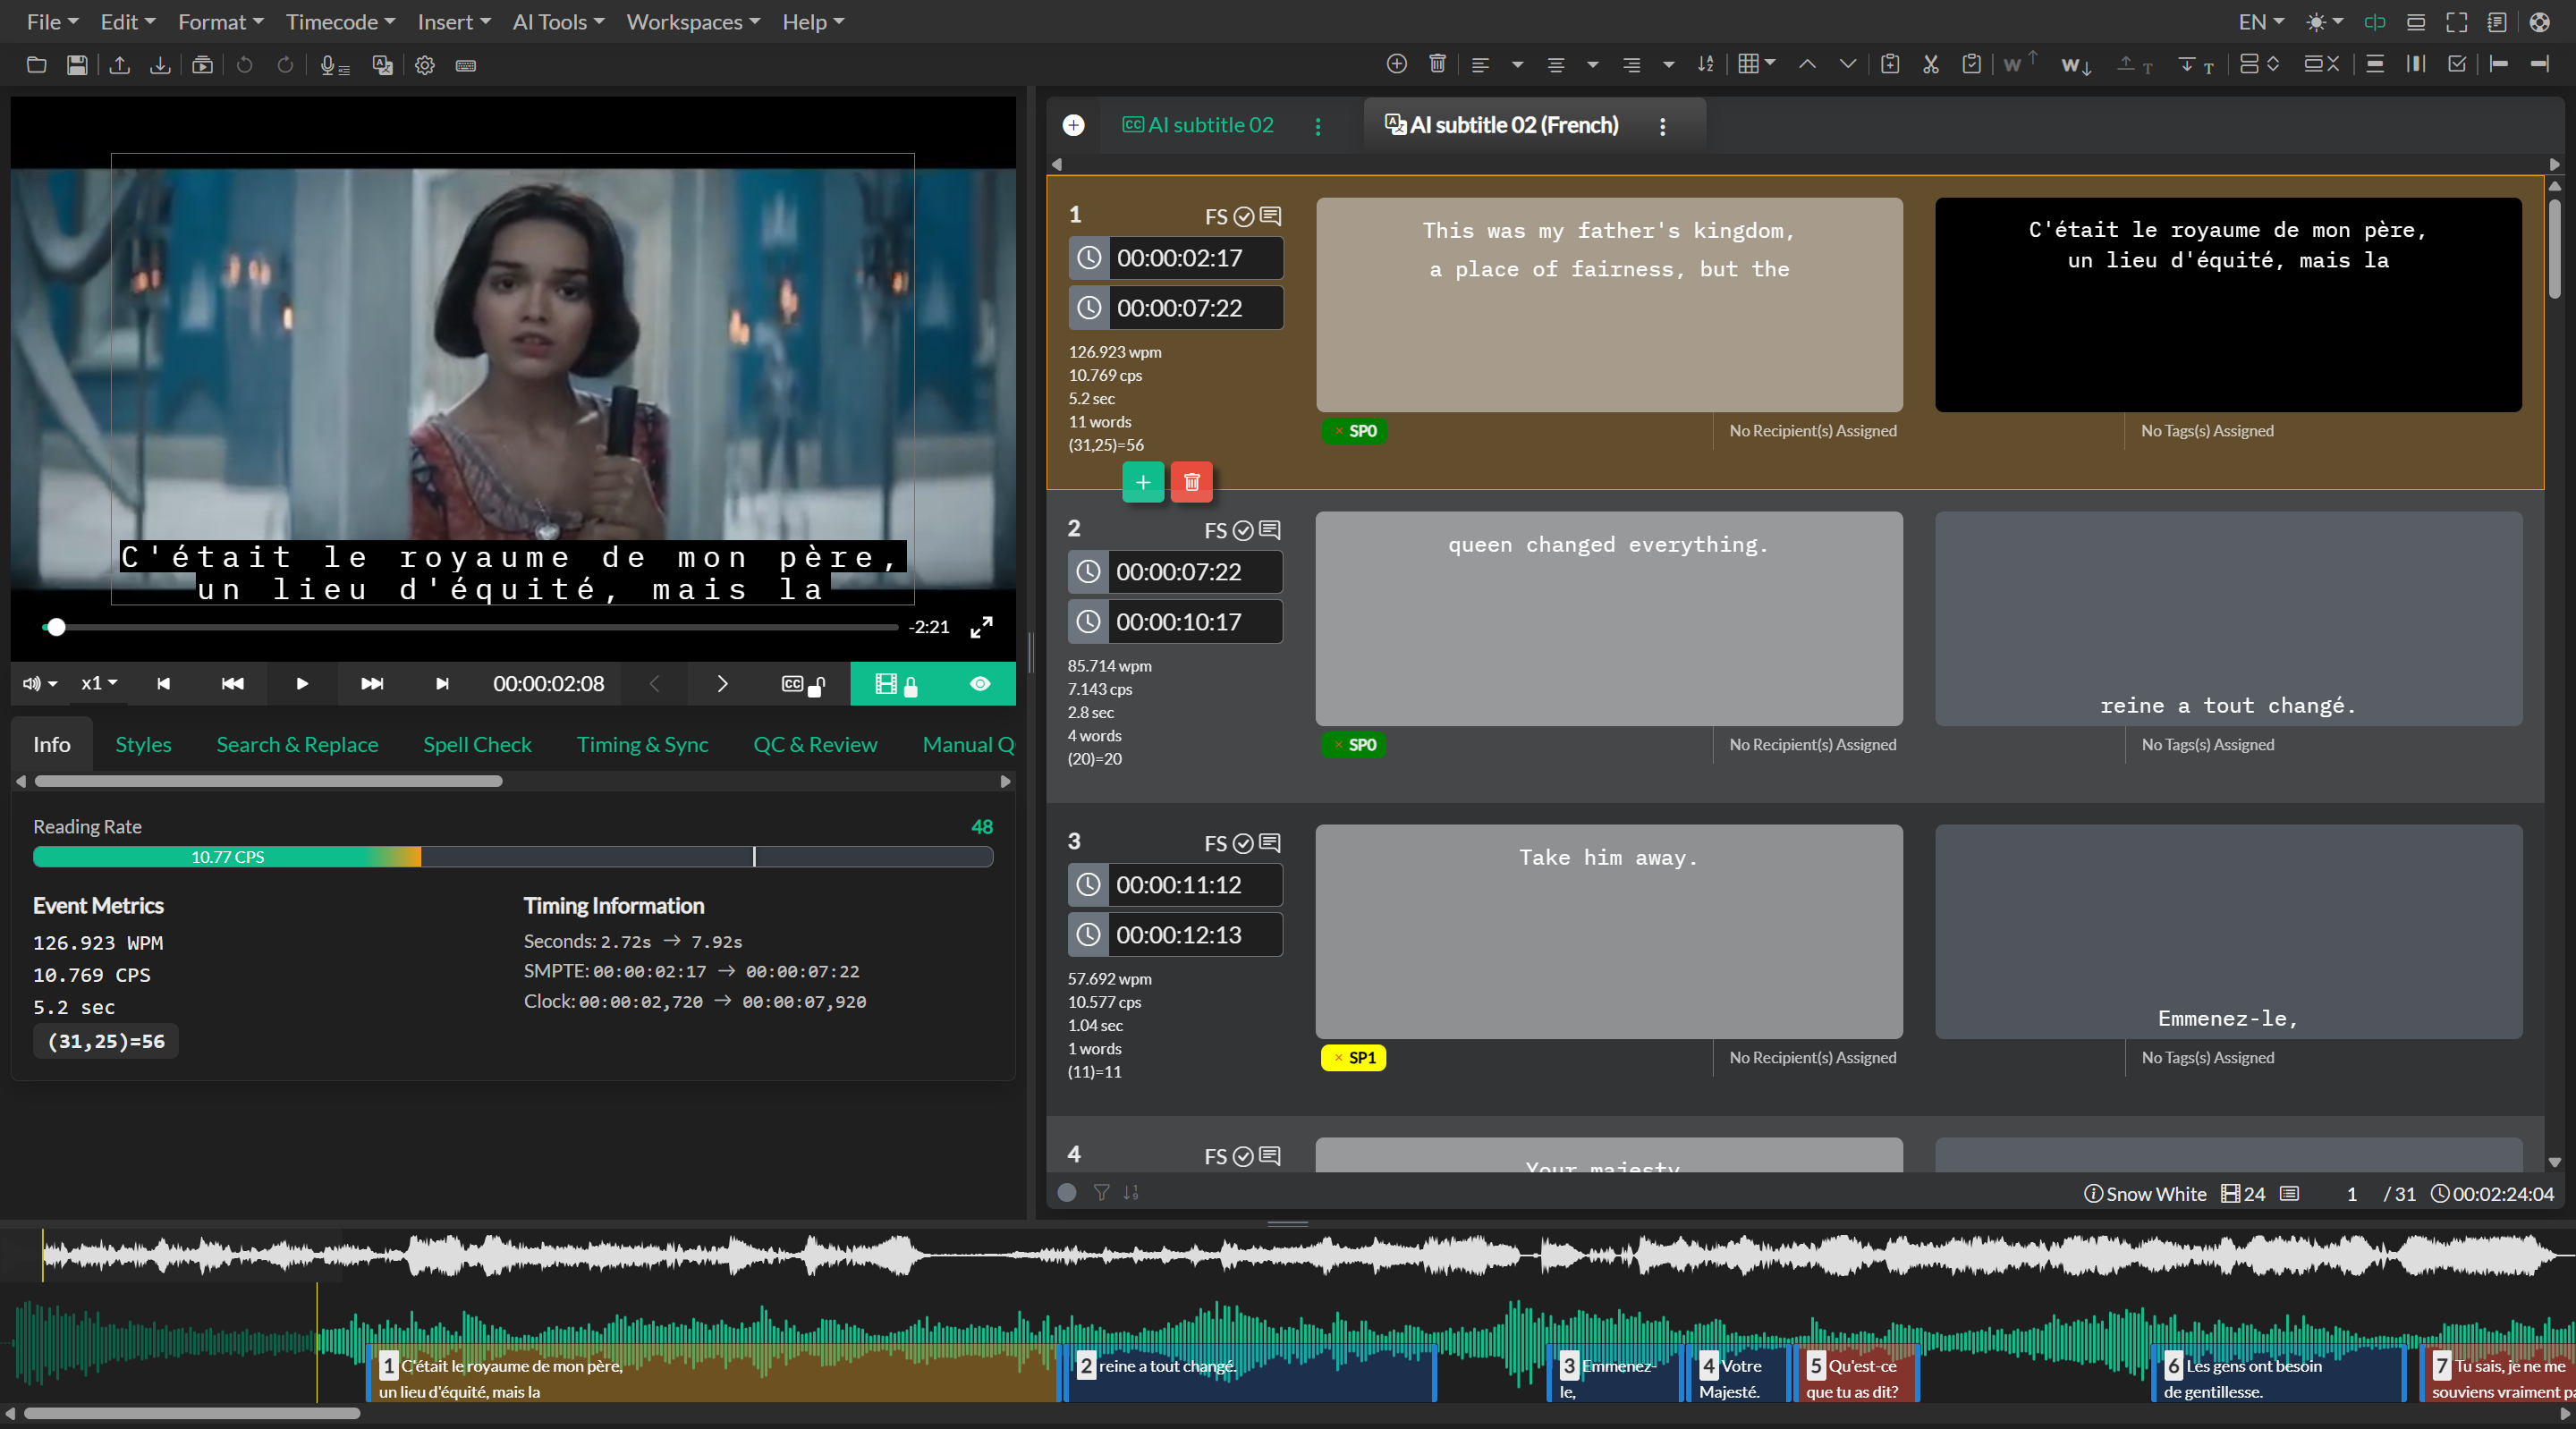The width and height of the screenshot is (2576, 1429).
Task: Rewind with the double-left arrow button
Action: point(232,684)
